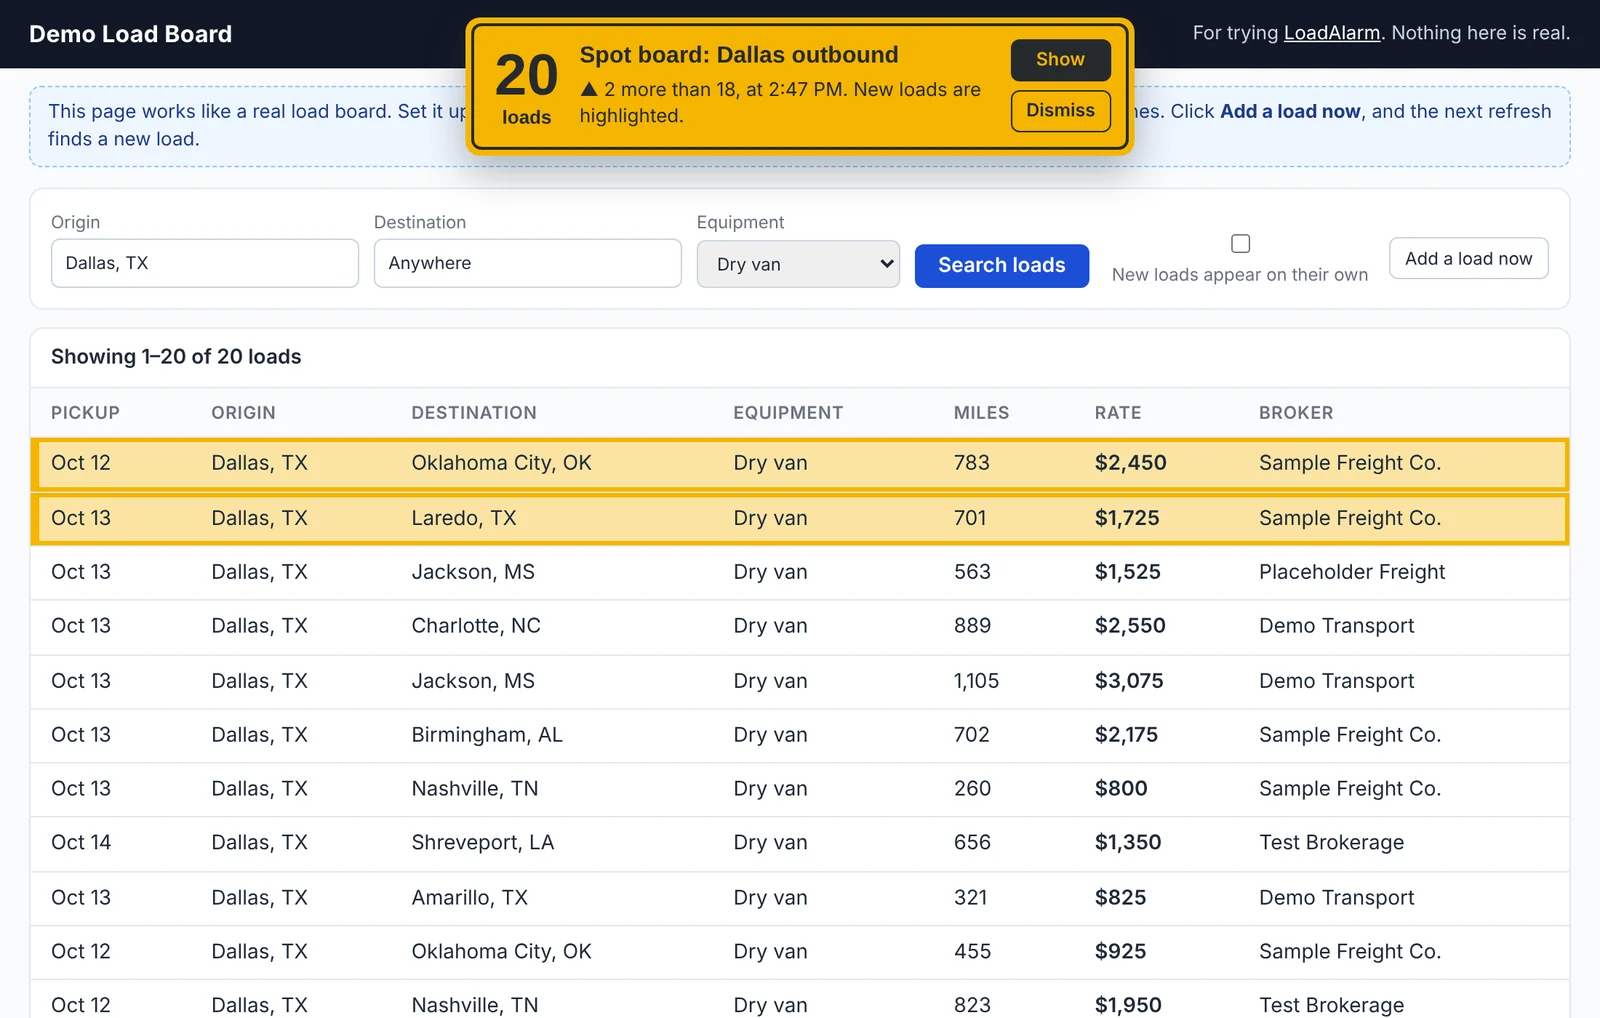Click the $1,525 rate cell
This screenshot has width=1600, height=1018.
1127,572
